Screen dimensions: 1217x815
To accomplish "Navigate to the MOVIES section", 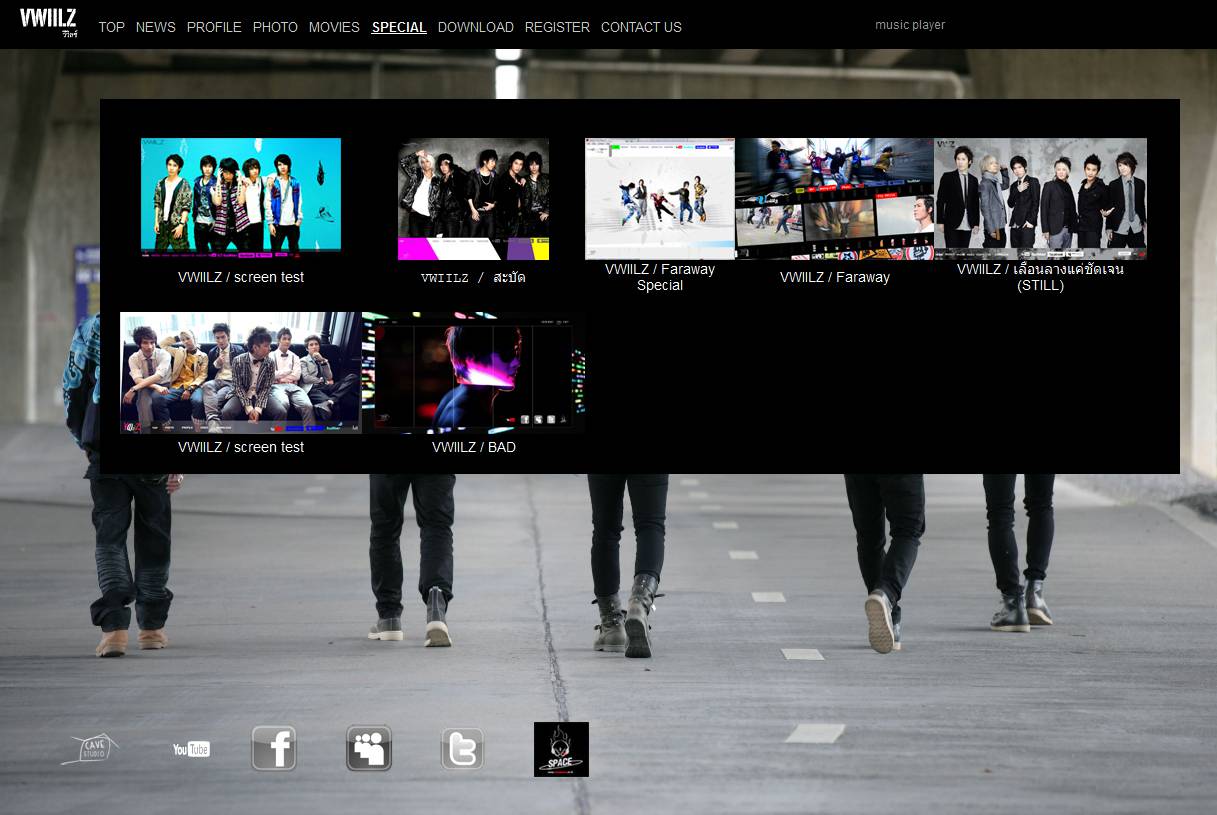I will [334, 27].
